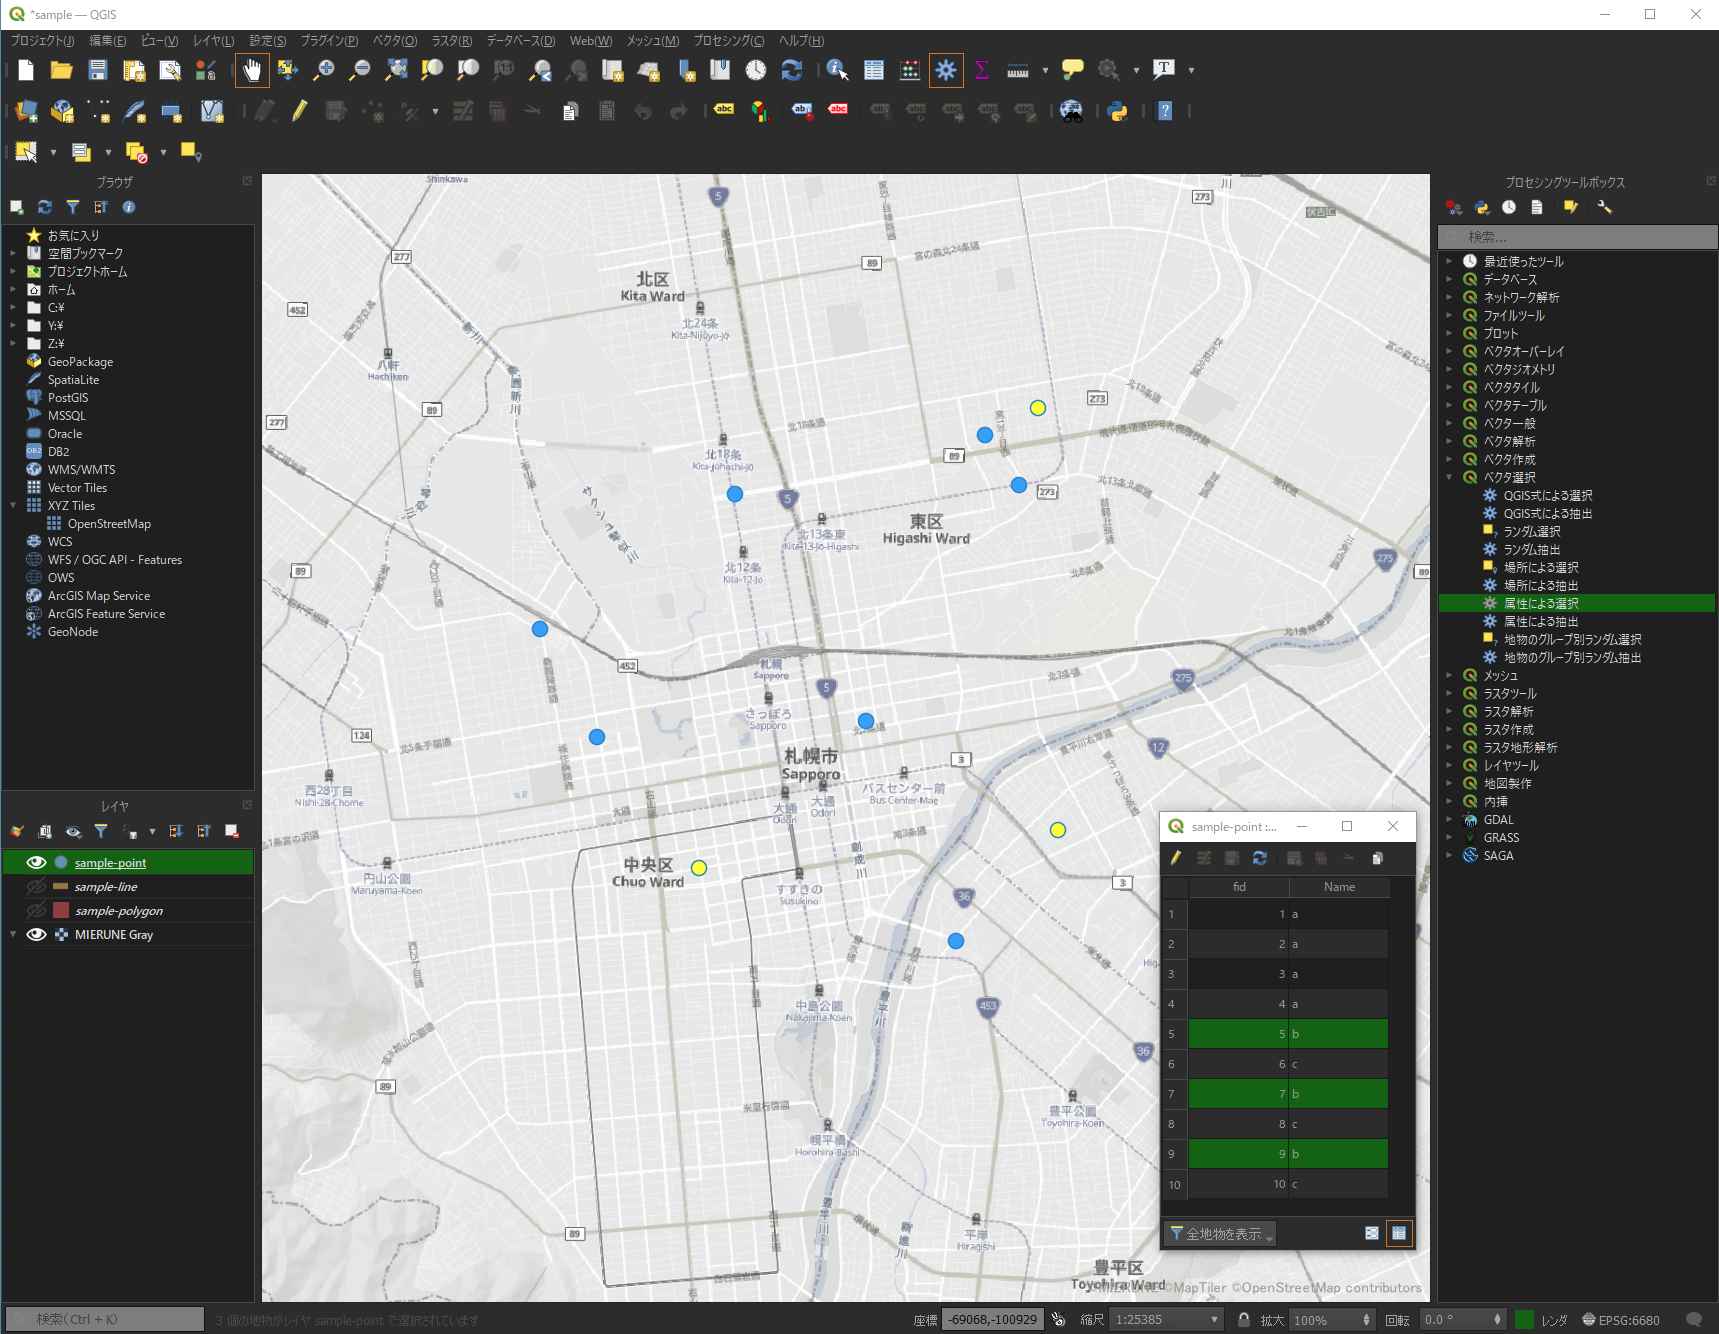The height and width of the screenshot is (1334, 1719).
Task: Toggle the scale lock icon
Action: [x=1243, y=1319]
